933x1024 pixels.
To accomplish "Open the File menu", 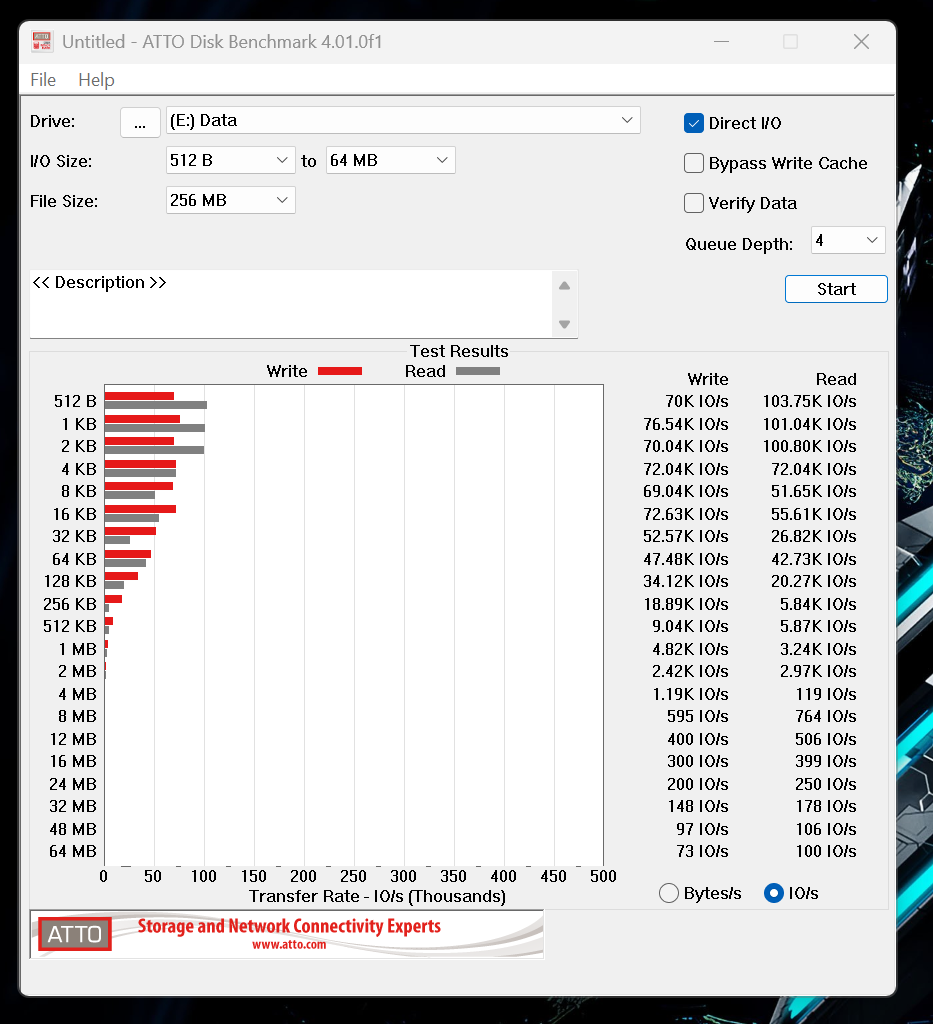I will [43, 80].
